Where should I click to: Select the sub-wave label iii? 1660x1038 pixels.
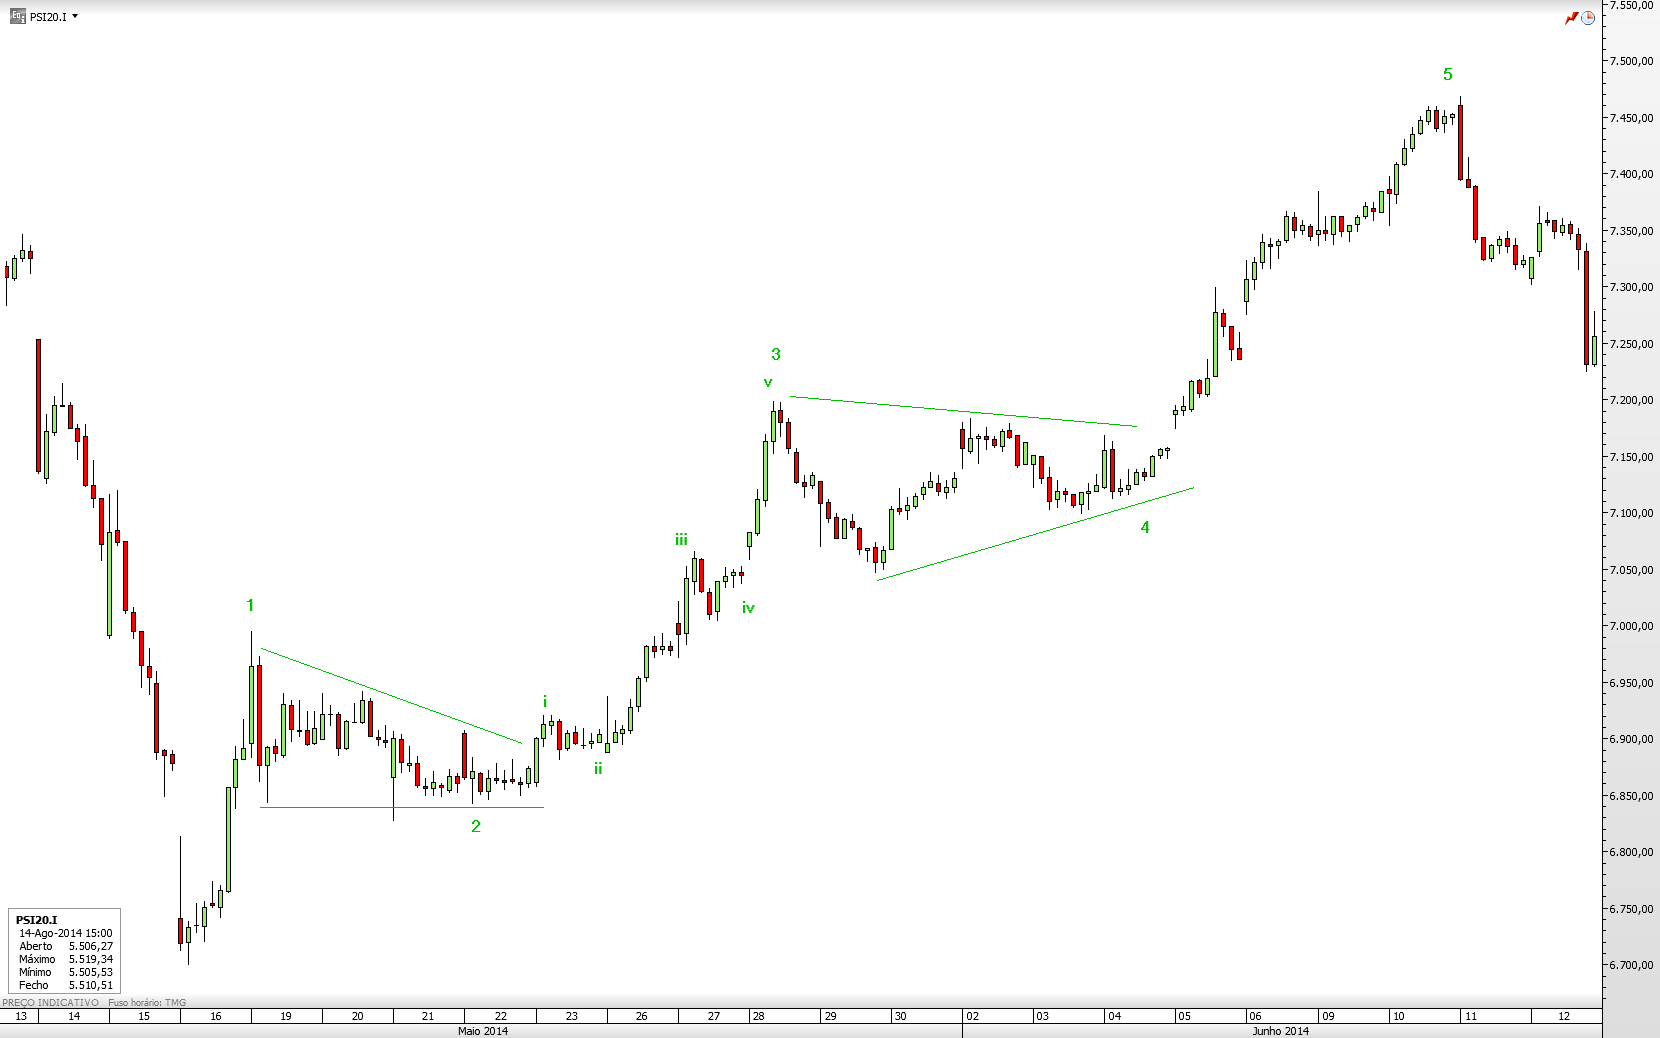(x=681, y=540)
